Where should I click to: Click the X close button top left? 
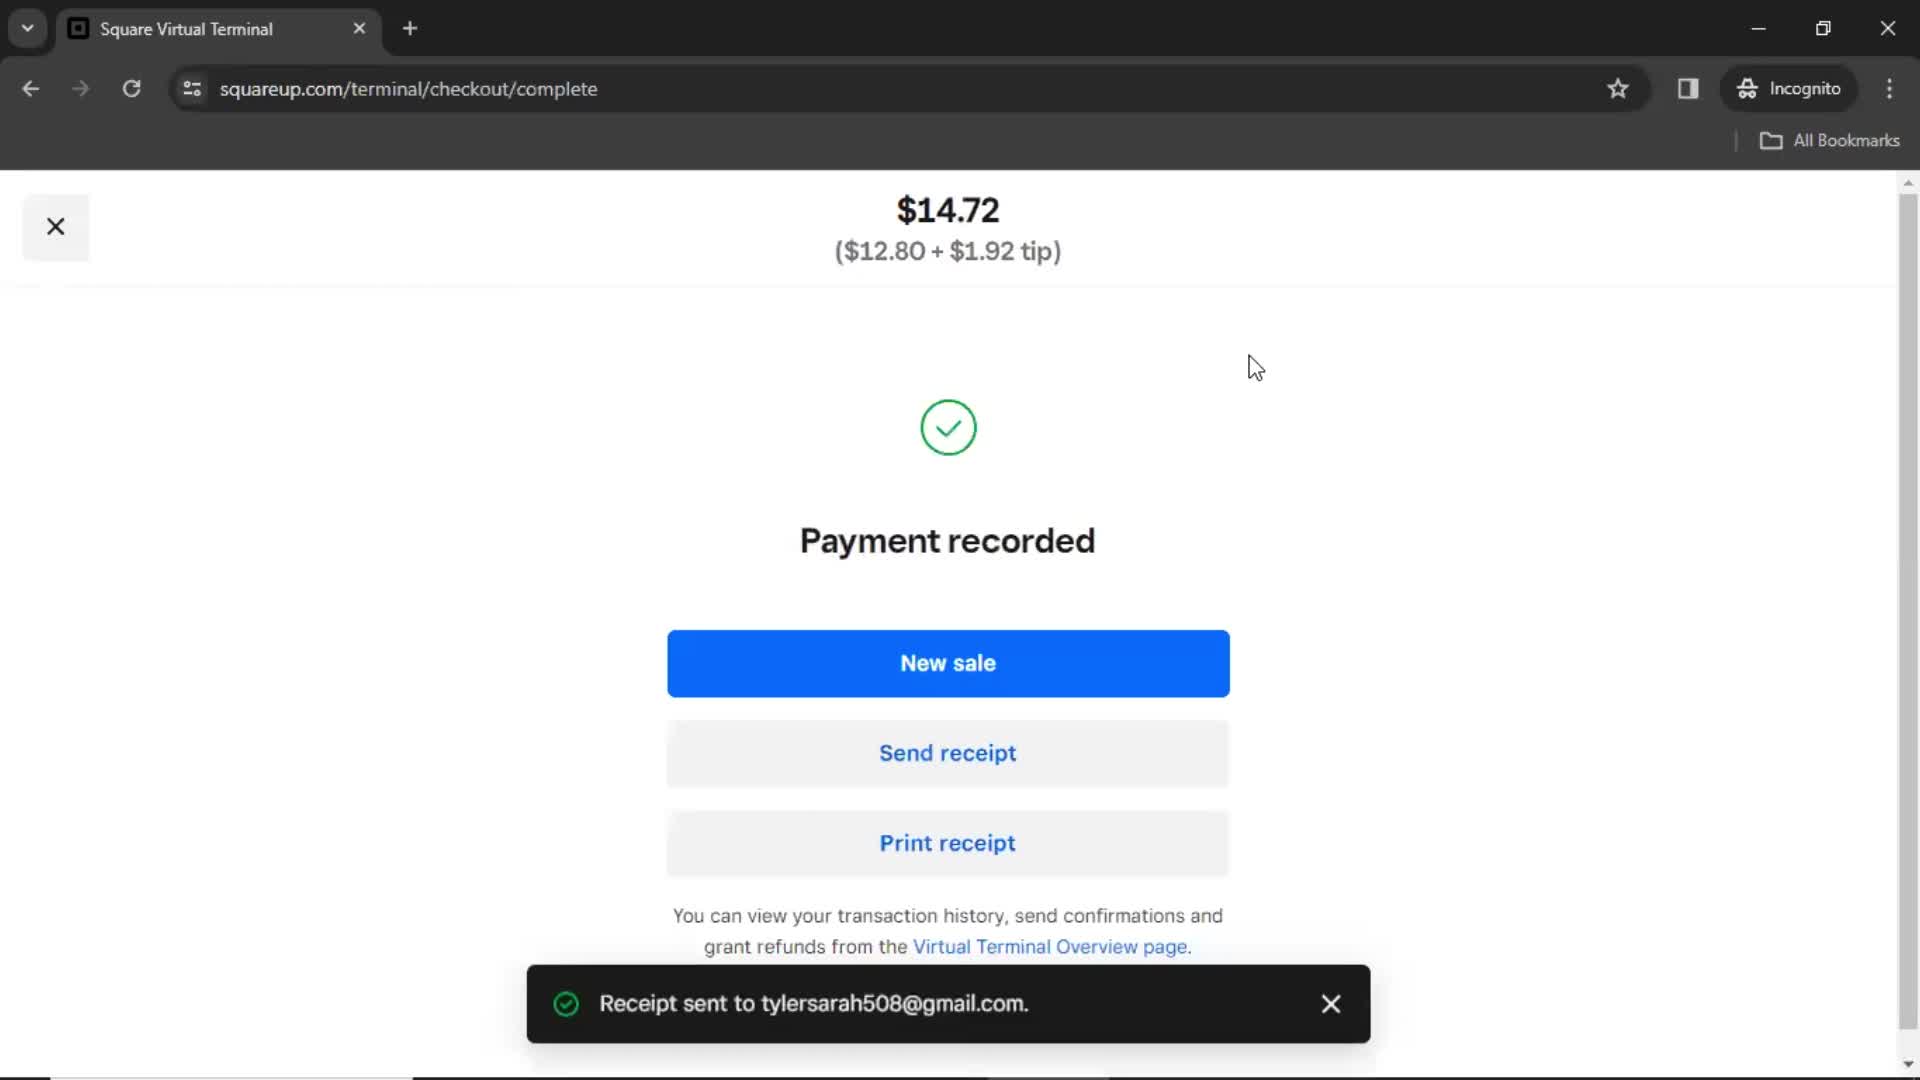[x=55, y=225]
